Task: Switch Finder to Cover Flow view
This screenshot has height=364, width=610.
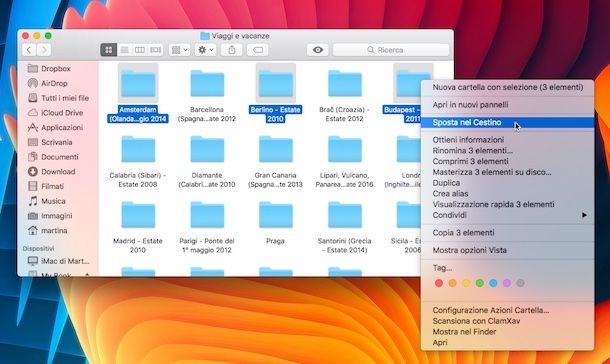Action: click(156, 50)
